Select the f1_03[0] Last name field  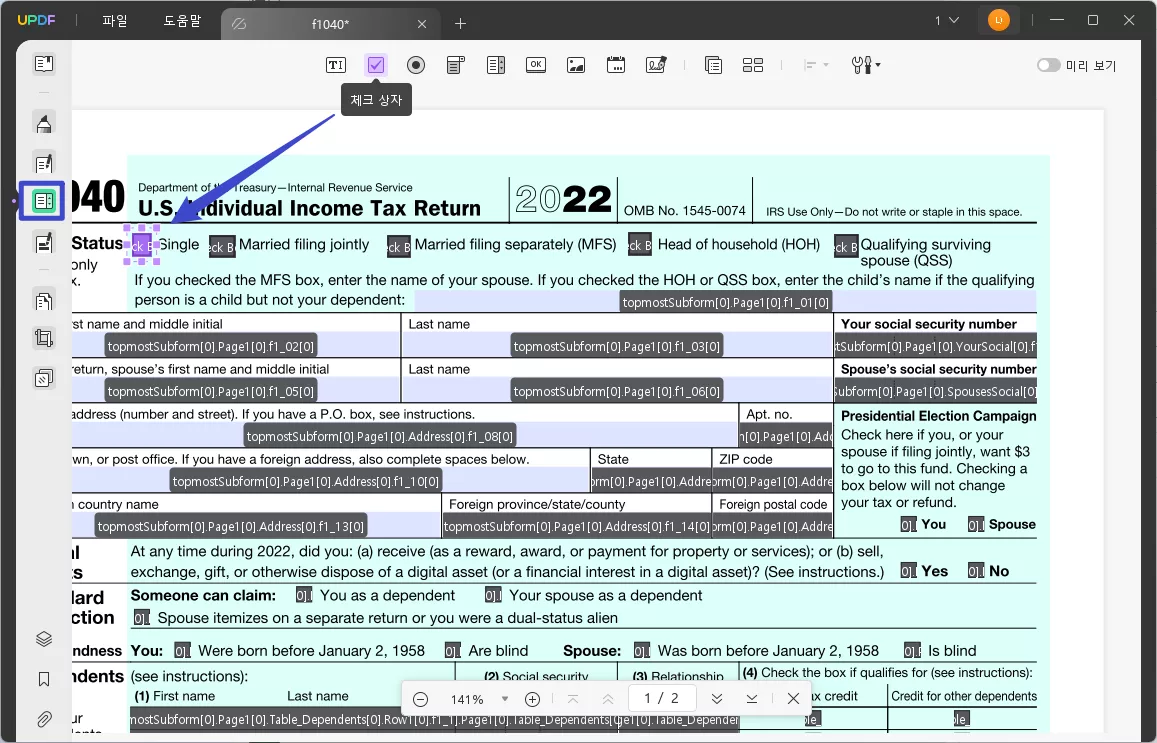coord(617,345)
